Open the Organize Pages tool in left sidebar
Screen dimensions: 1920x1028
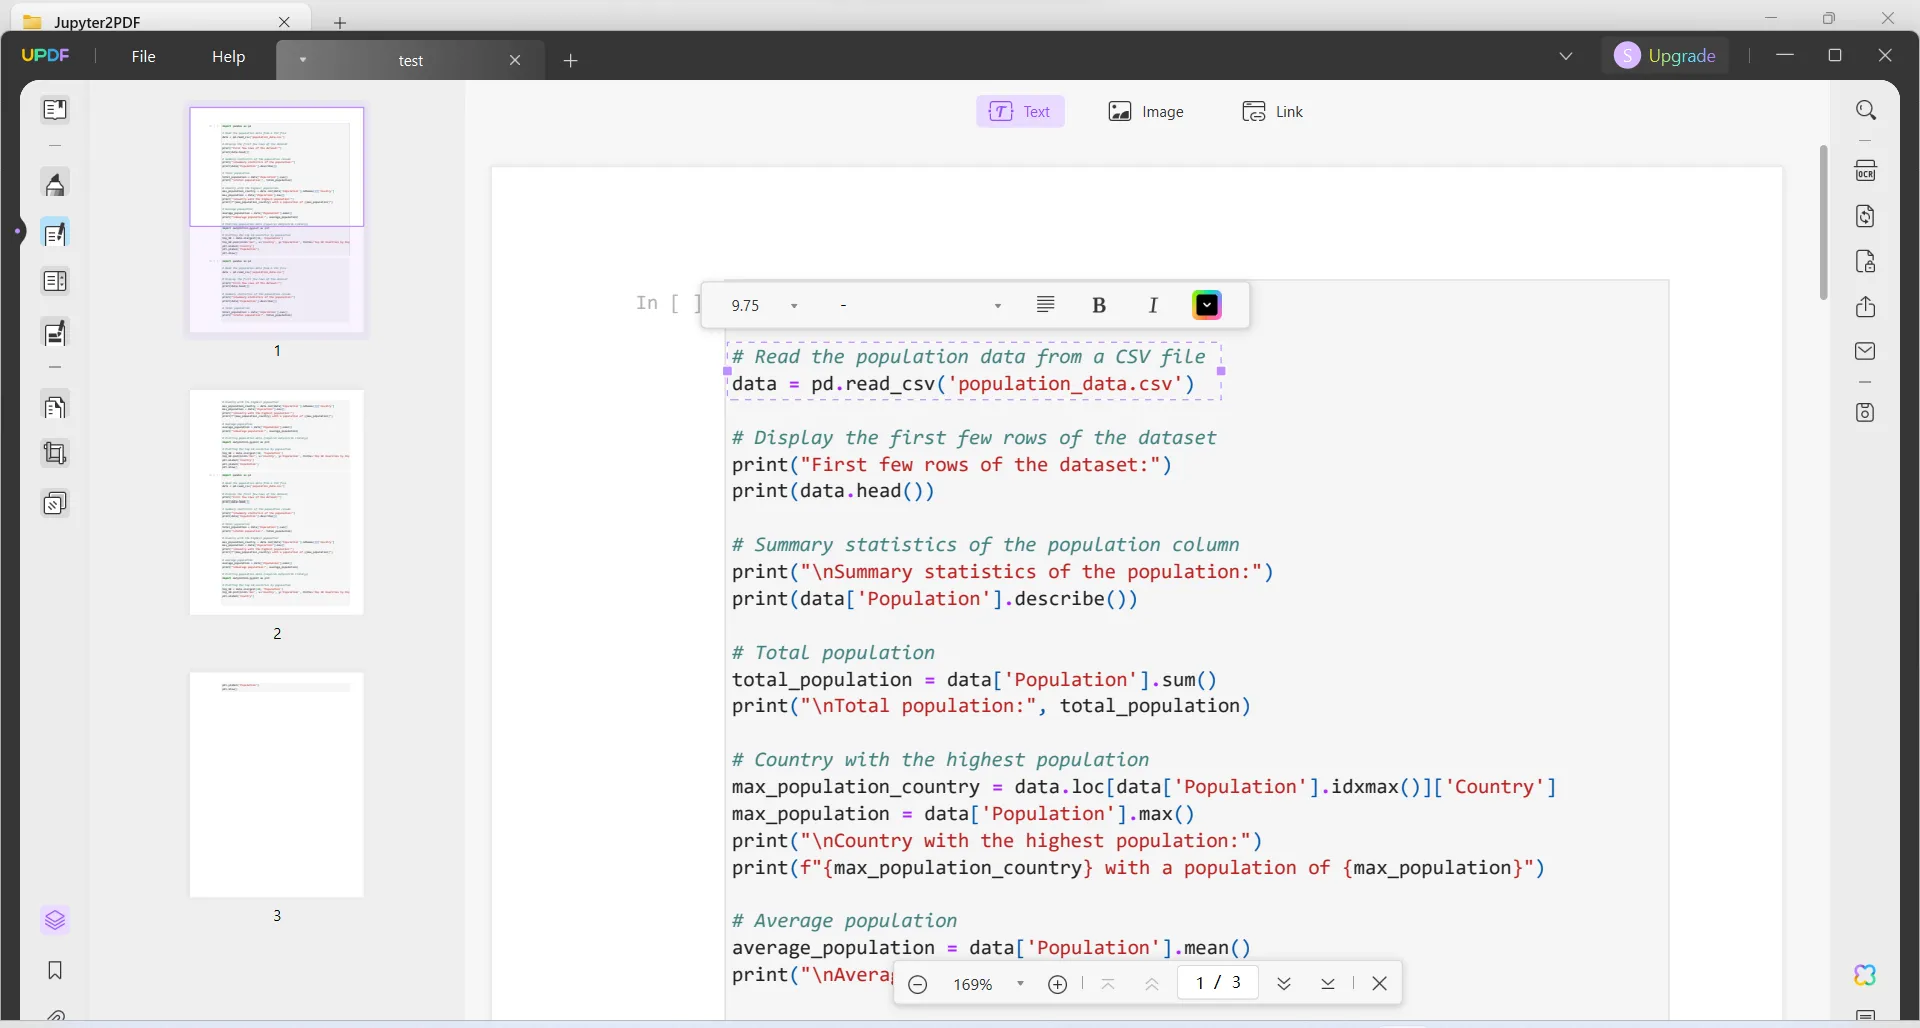[x=55, y=407]
